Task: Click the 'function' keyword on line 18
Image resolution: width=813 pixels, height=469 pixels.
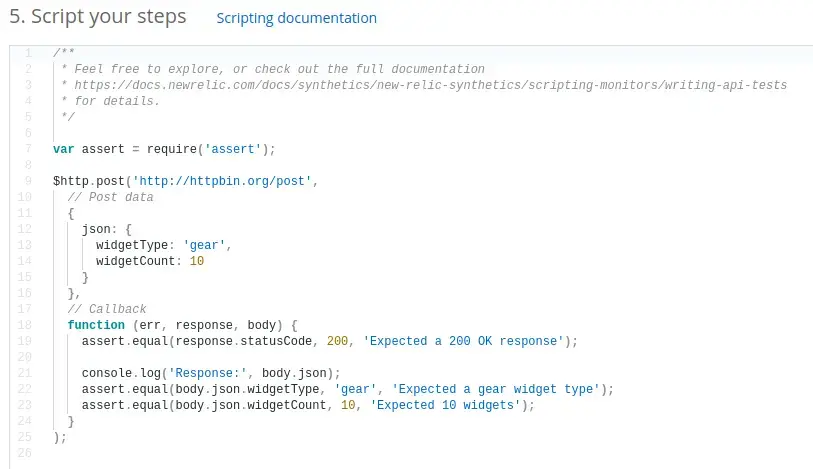Action: (x=96, y=325)
